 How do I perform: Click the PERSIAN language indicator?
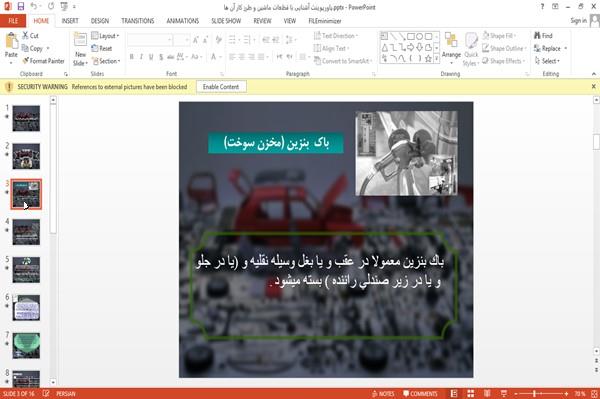pos(66,394)
